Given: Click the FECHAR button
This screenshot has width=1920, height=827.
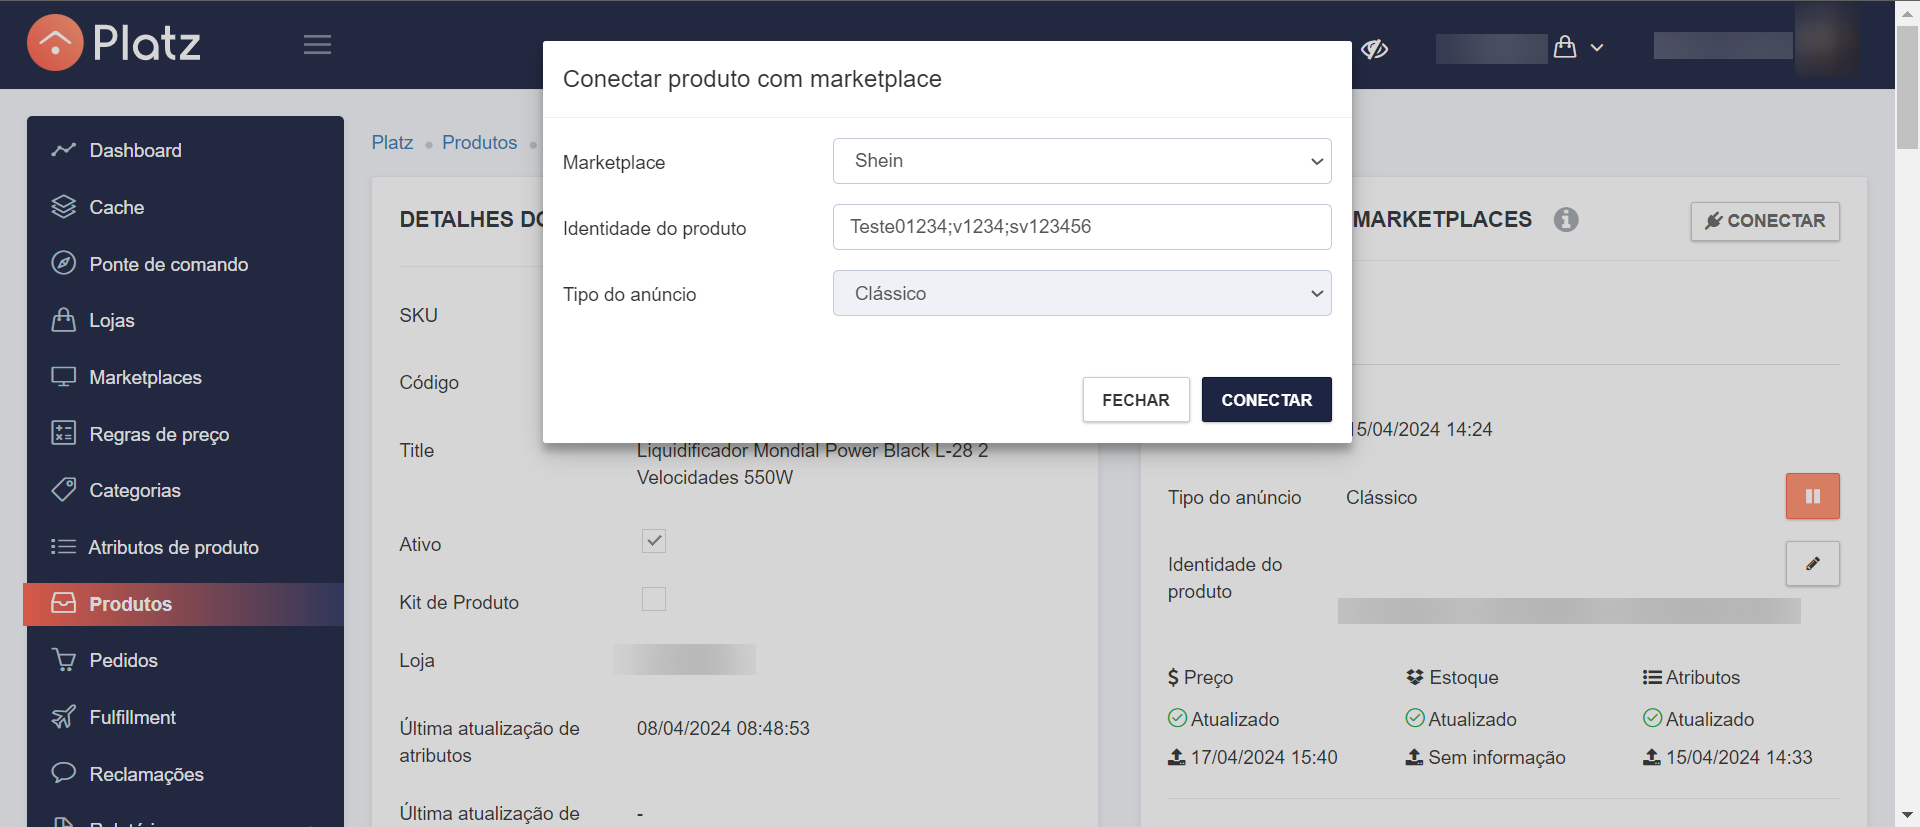Looking at the screenshot, I should [1136, 400].
